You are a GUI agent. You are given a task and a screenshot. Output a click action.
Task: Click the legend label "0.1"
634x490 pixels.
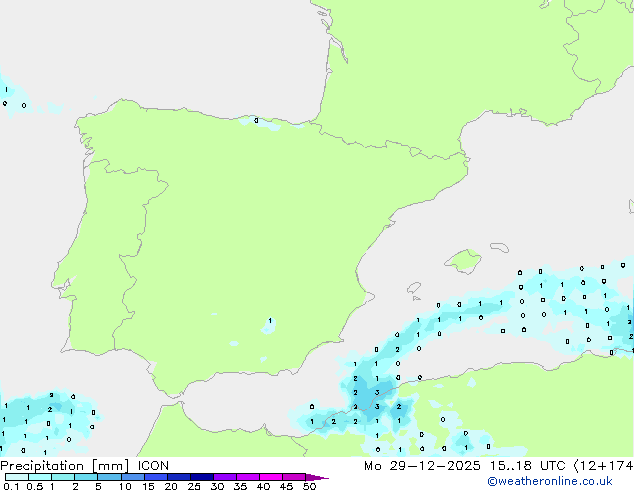pos(11,486)
